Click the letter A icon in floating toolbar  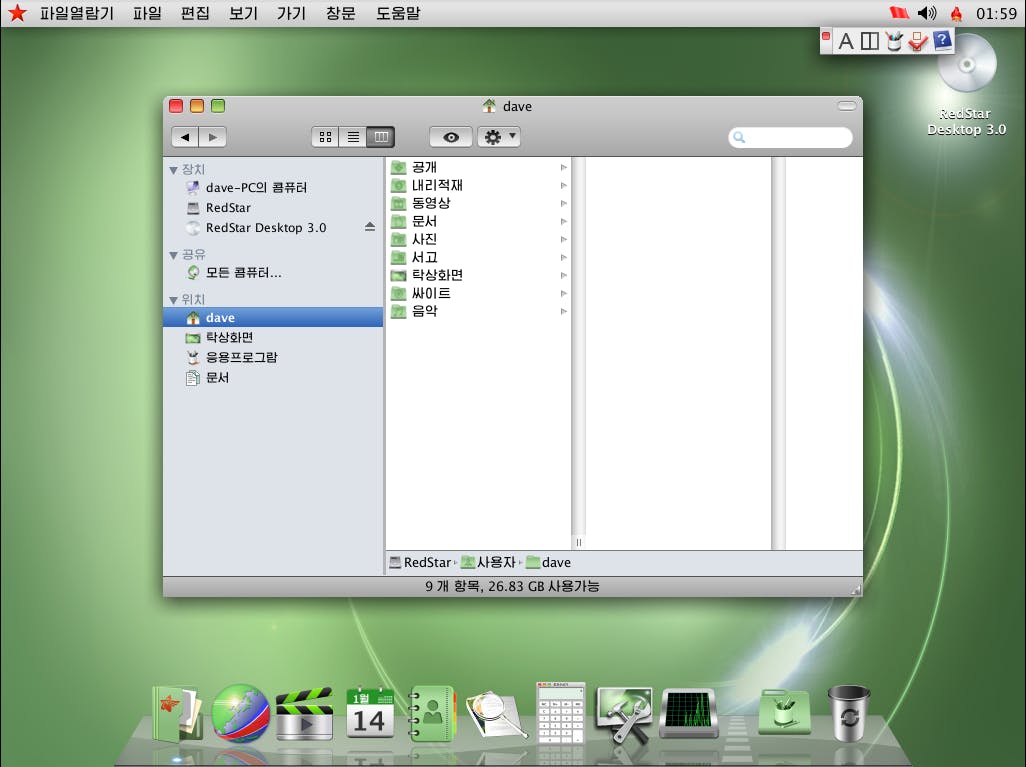[x=845, y=41]
